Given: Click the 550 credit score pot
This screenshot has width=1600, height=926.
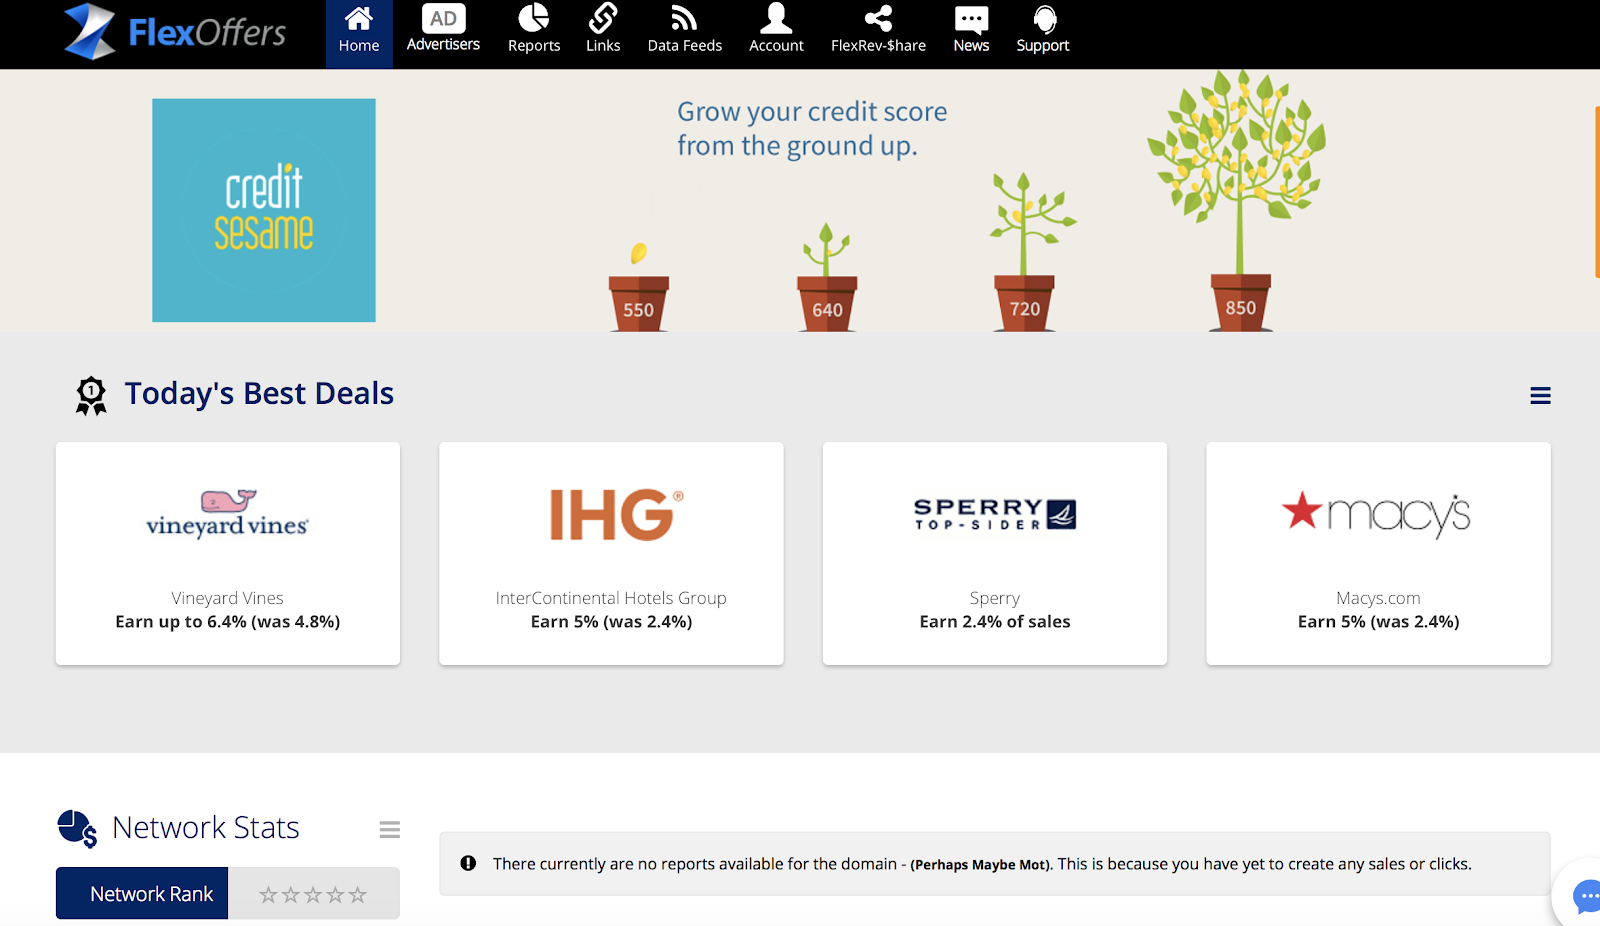Looking at the screenshot, I should [x=639, y=303].
